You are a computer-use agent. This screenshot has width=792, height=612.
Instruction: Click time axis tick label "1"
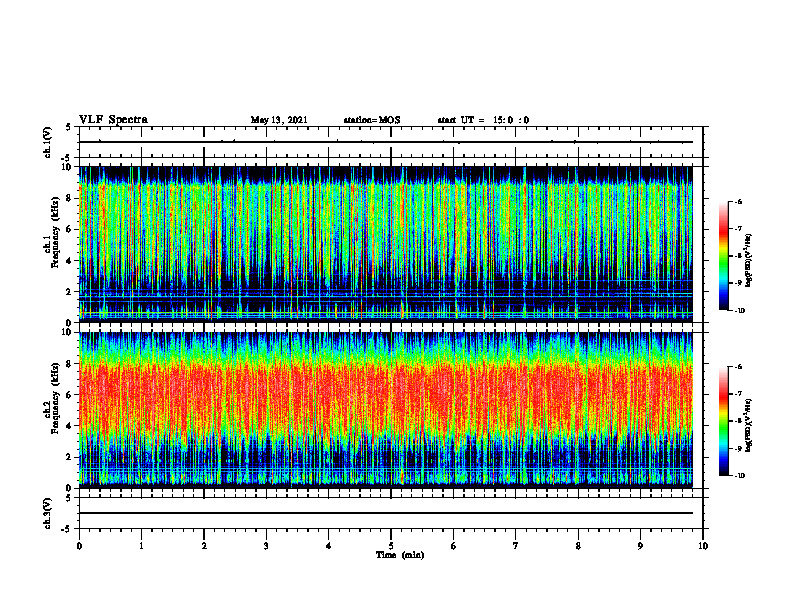click(x=141, y=546)
